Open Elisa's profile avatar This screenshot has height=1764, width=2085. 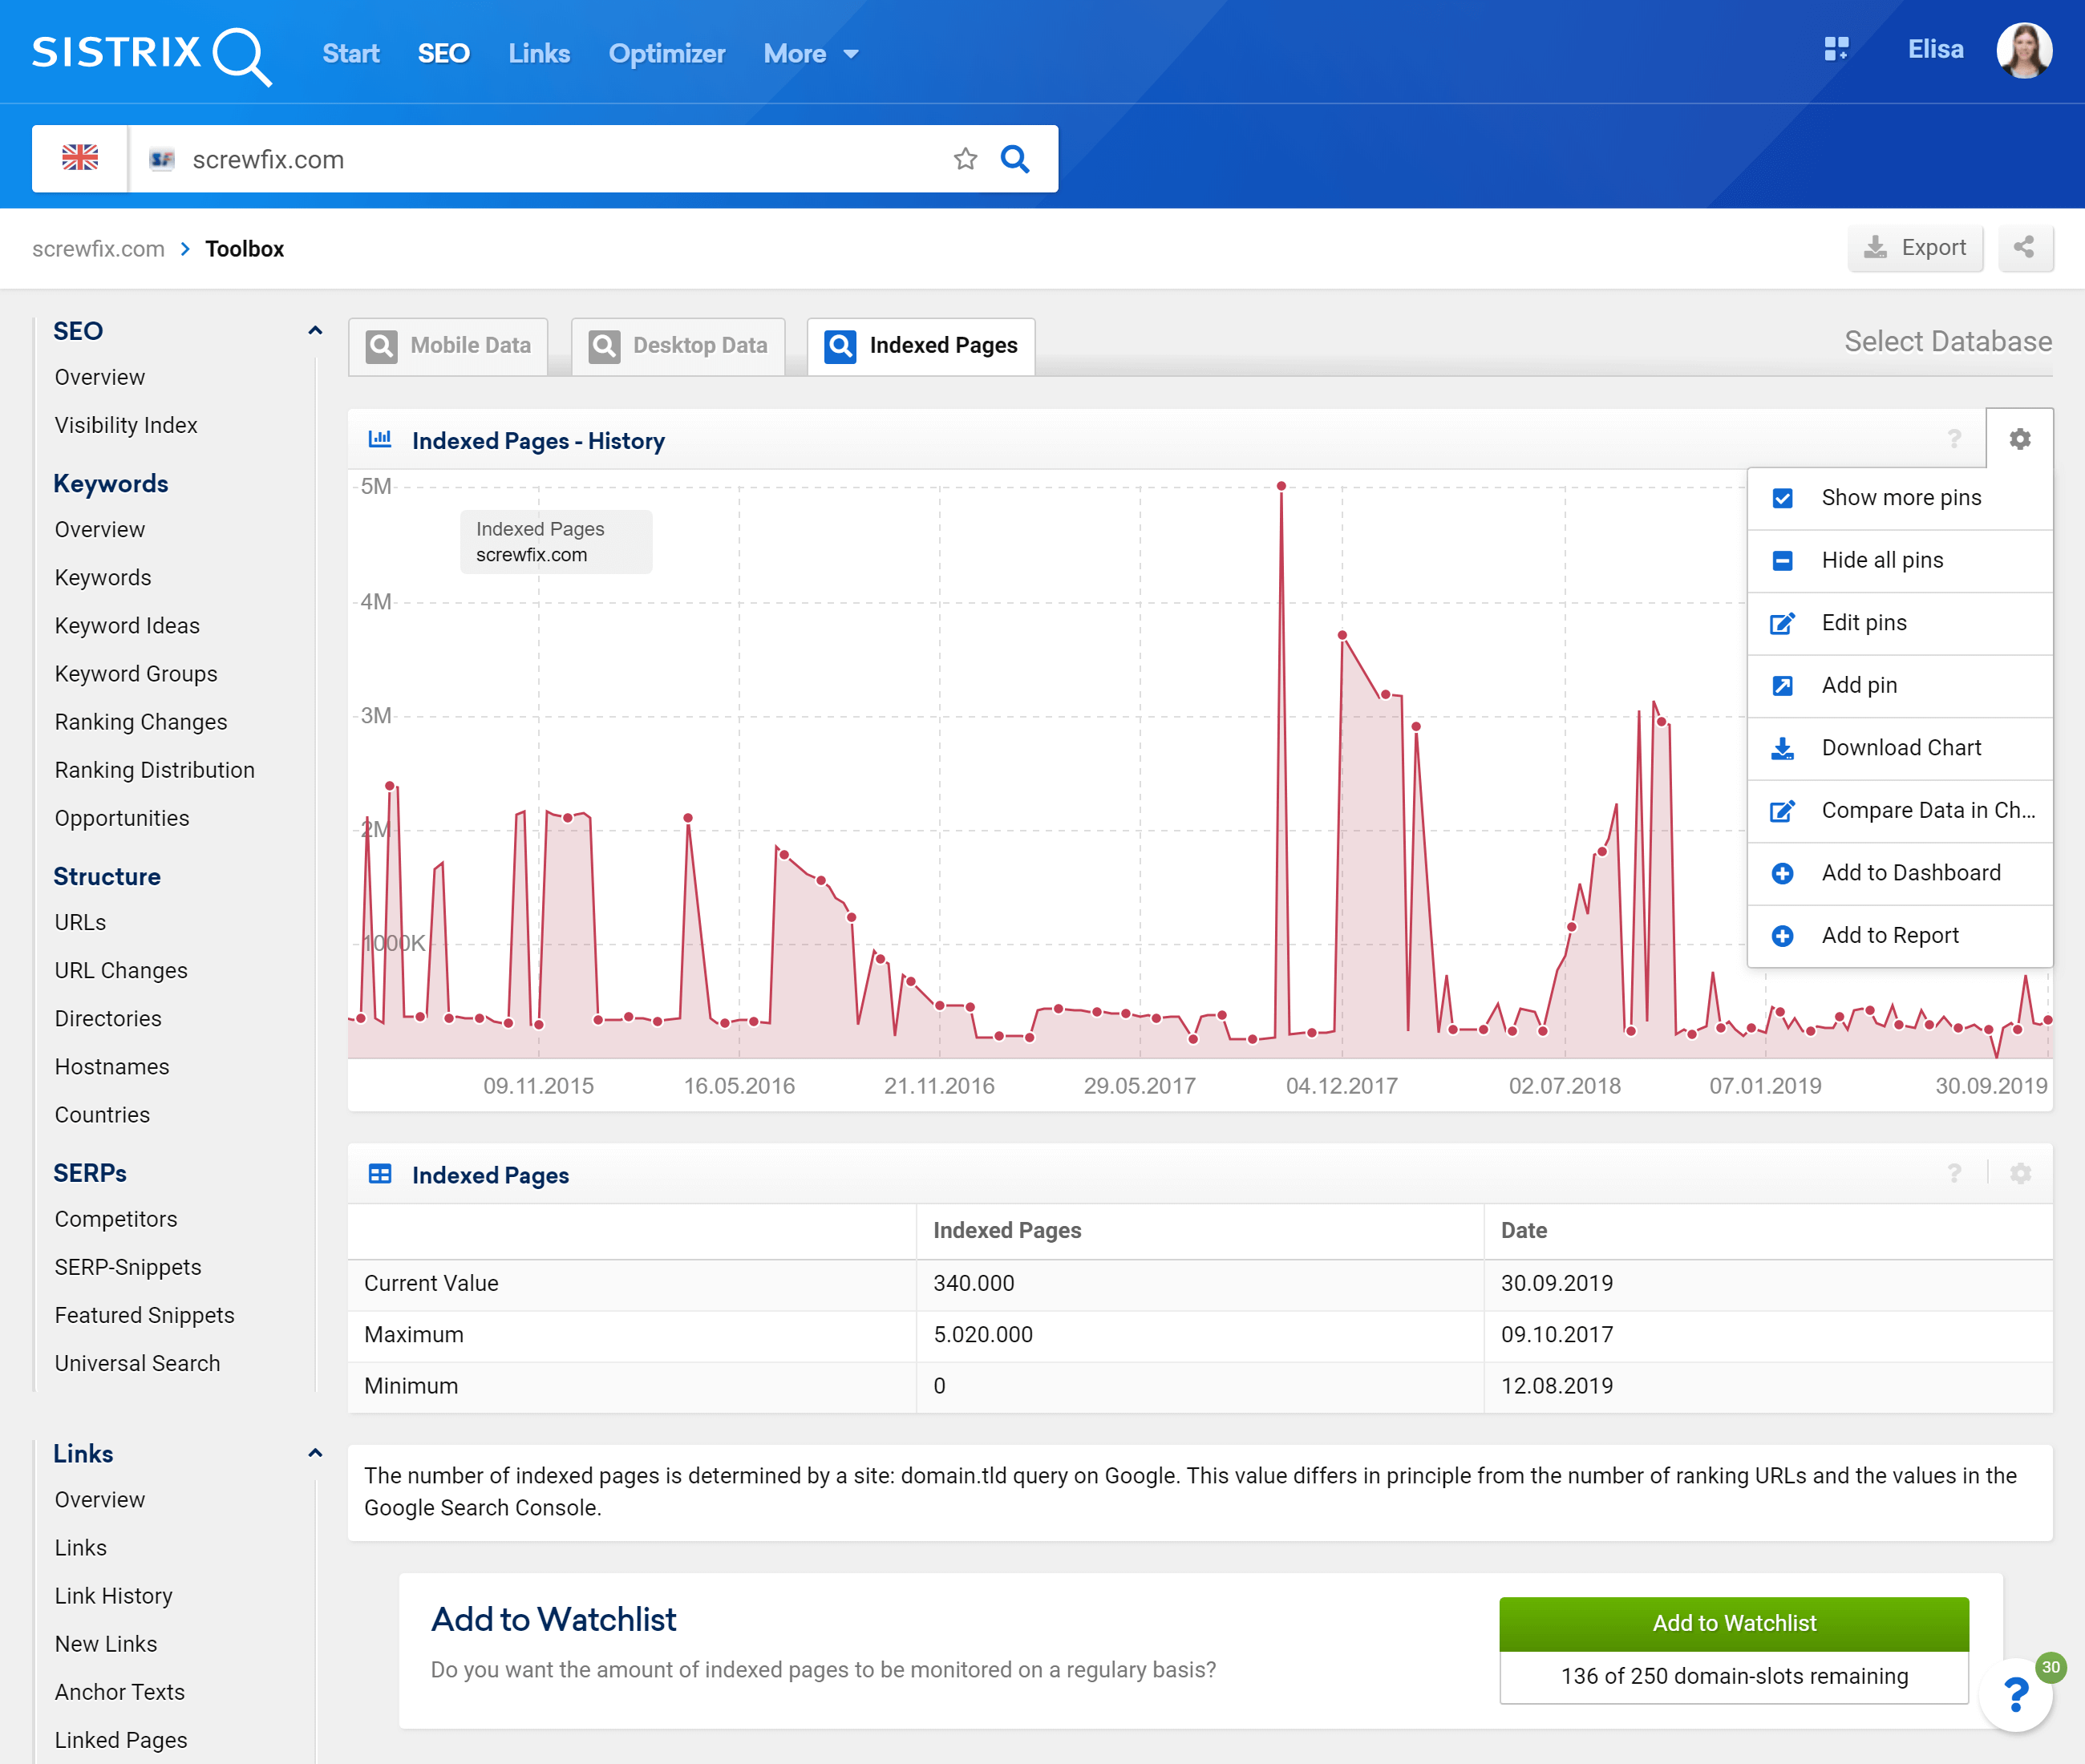pos(2024,50)
